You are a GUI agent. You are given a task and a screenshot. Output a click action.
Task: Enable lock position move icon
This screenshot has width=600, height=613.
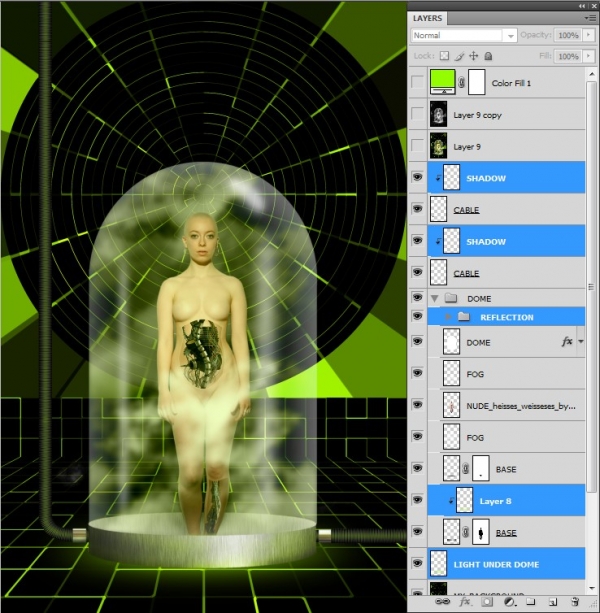tap(474, 56)
